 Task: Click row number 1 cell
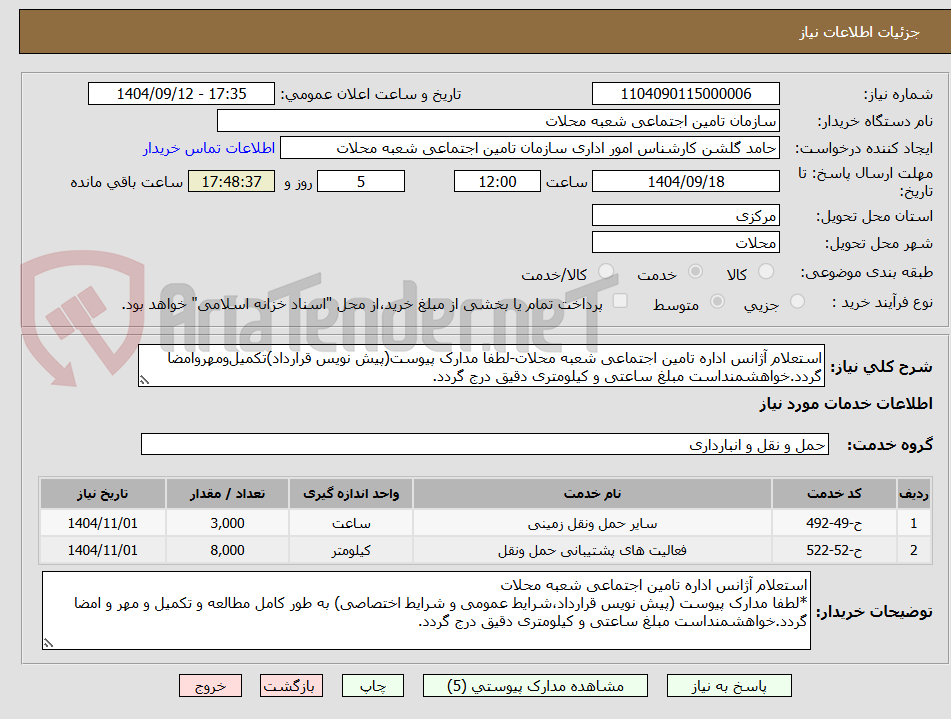tap(913, 523)
